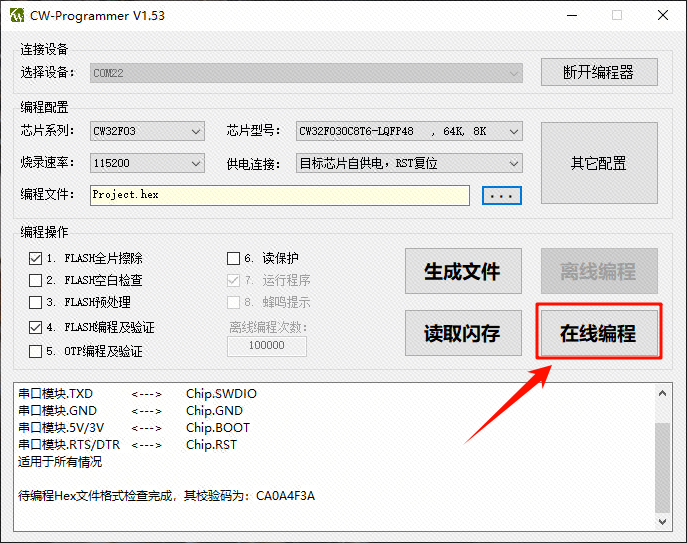
Task: Click the Chip.SWDIO text in log
Action: tap(221, 394)
